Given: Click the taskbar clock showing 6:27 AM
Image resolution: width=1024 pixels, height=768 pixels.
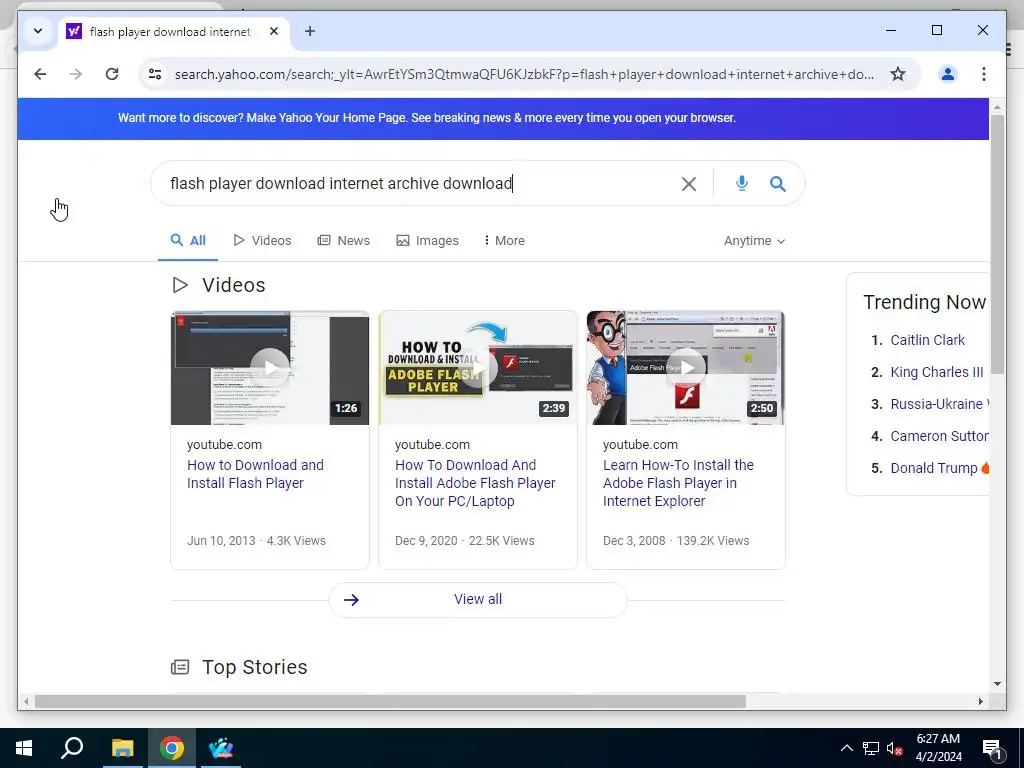Looking at the screenshot, I should coord(938,748).
